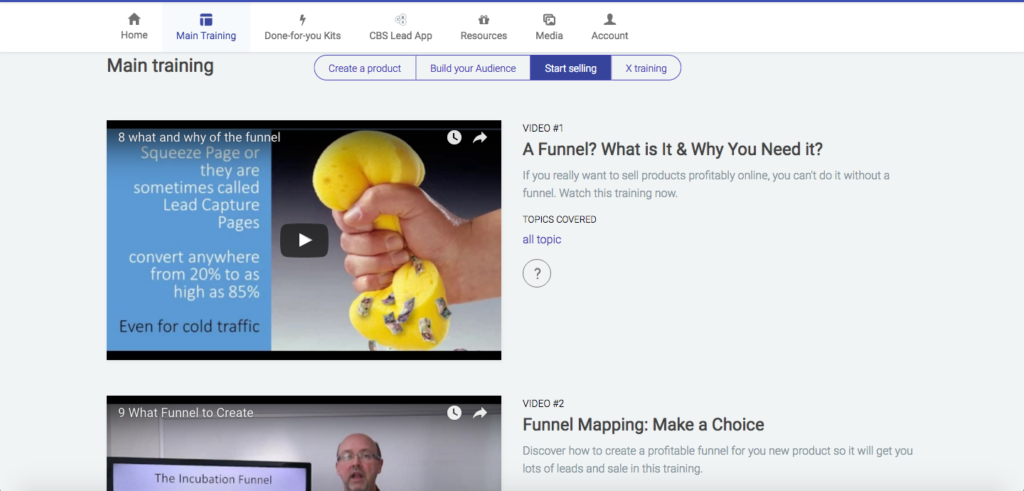Click the Resources gift icon
The image size is (1024, 491).
point(483,20)
